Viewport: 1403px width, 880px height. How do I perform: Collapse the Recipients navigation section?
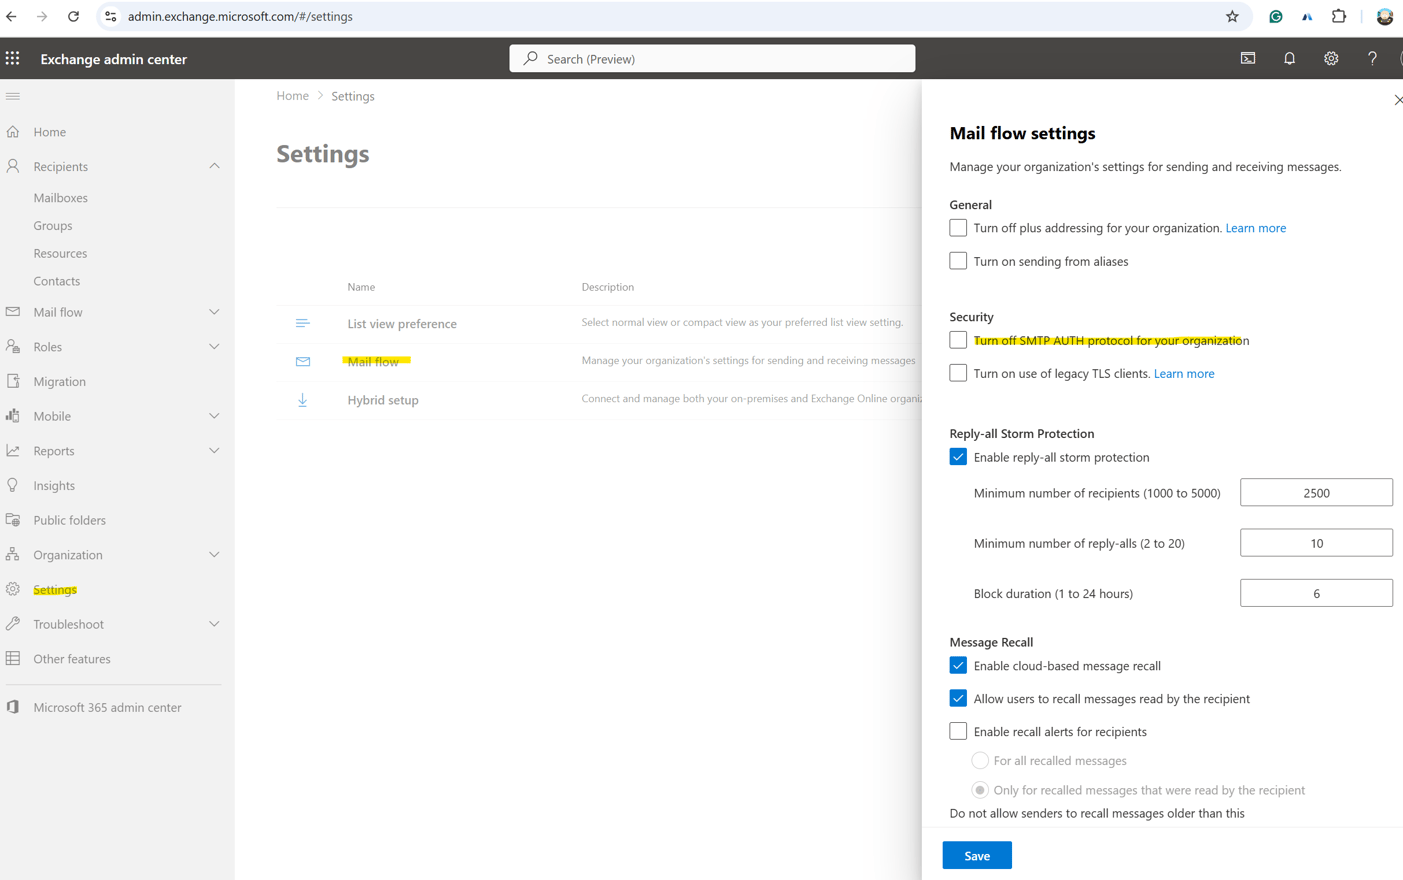[x=214, y=166]
